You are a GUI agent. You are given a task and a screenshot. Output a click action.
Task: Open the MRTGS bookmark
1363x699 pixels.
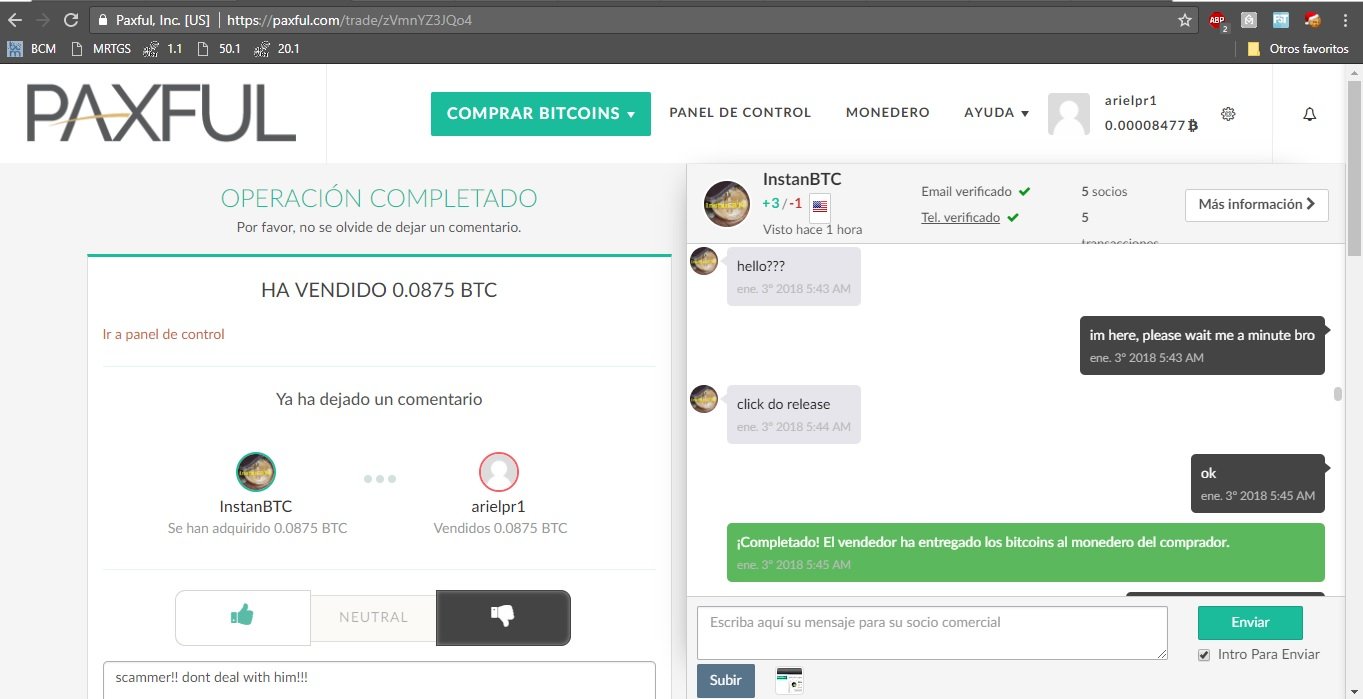pos(102,48)
